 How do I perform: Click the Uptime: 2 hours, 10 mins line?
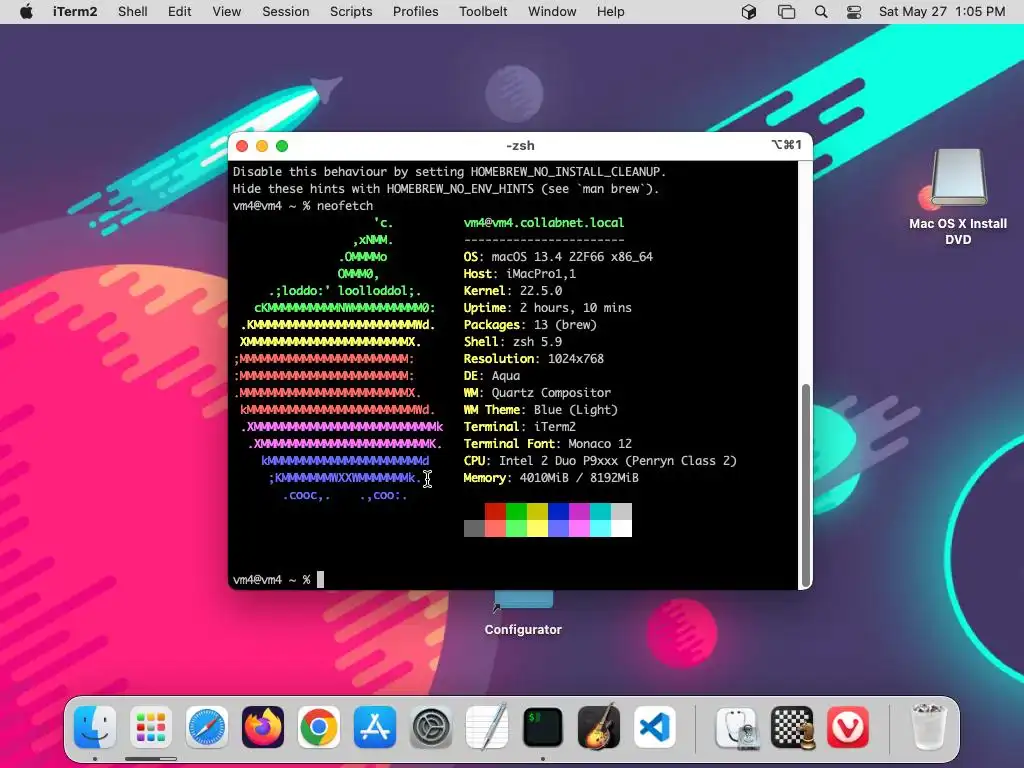[x=548, y=308]
